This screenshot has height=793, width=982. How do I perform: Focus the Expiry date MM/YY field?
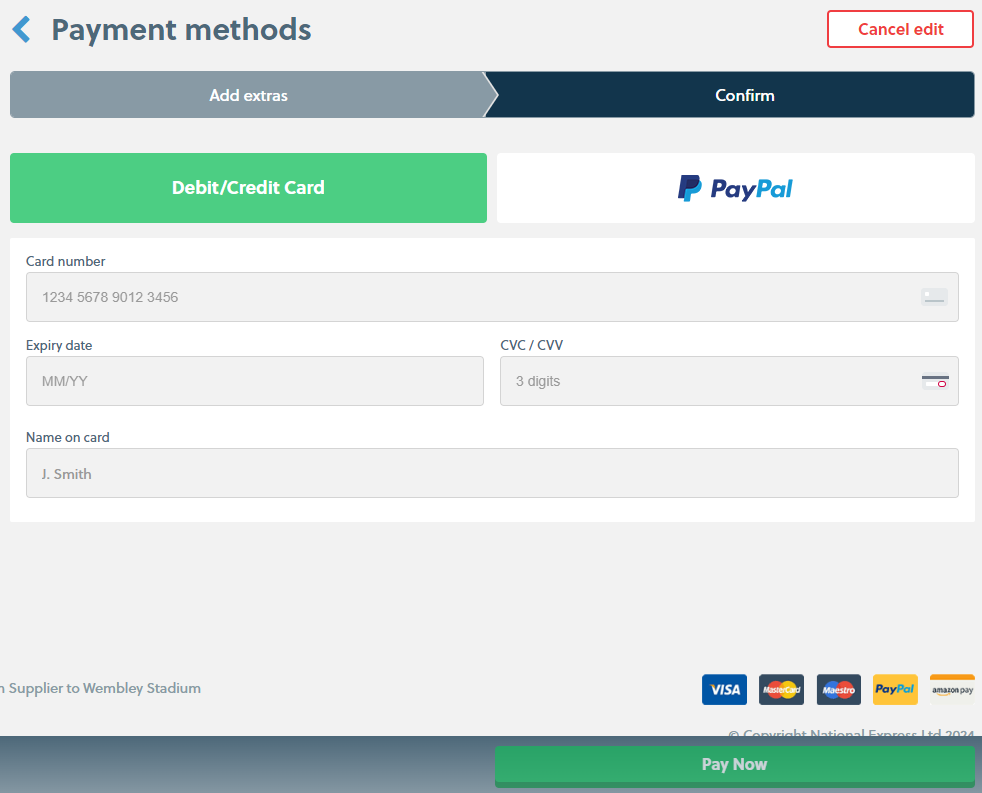tap(254, 381)
